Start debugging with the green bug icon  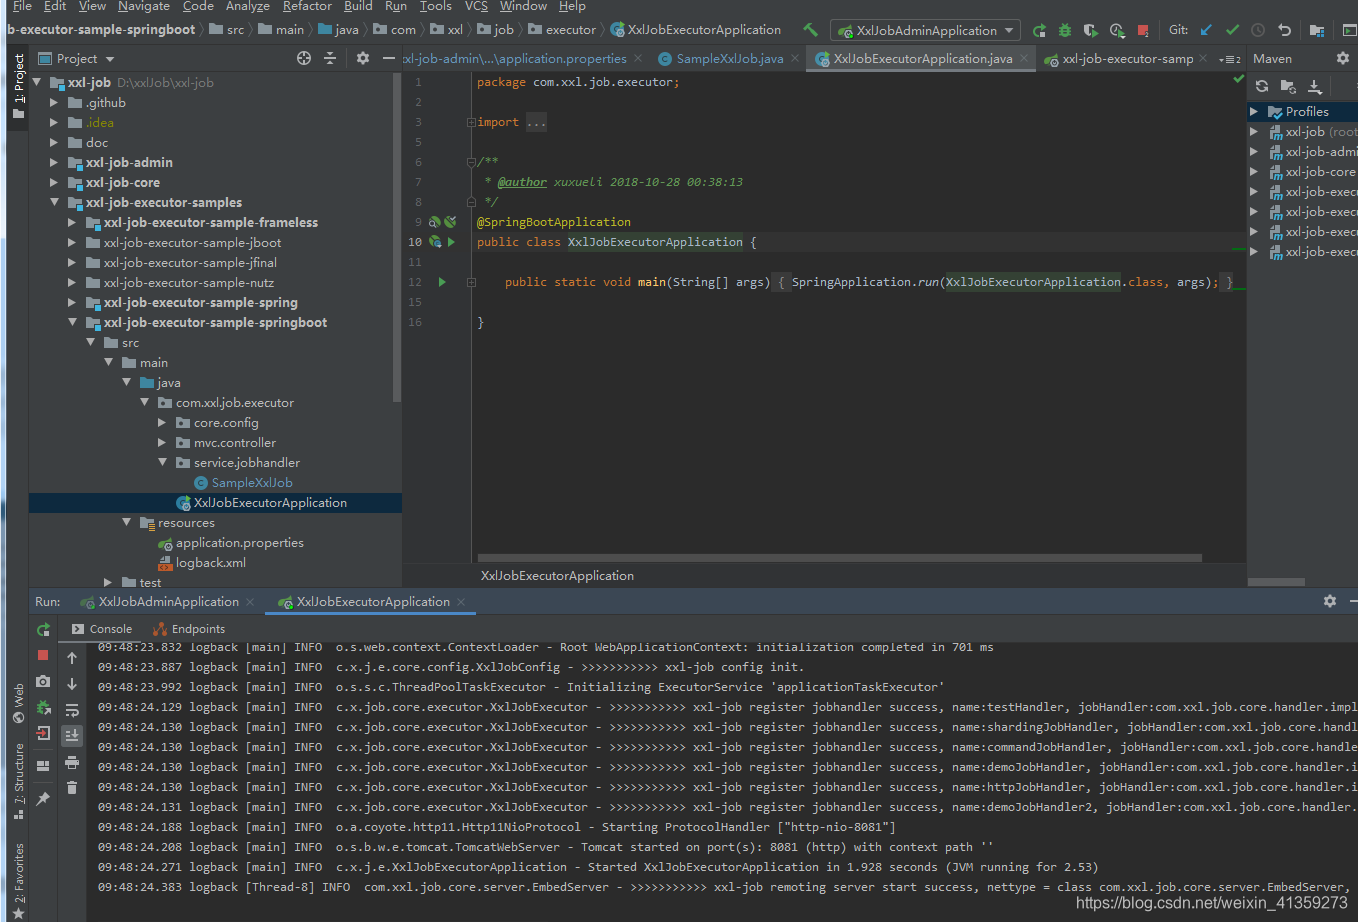point(1065,30)
